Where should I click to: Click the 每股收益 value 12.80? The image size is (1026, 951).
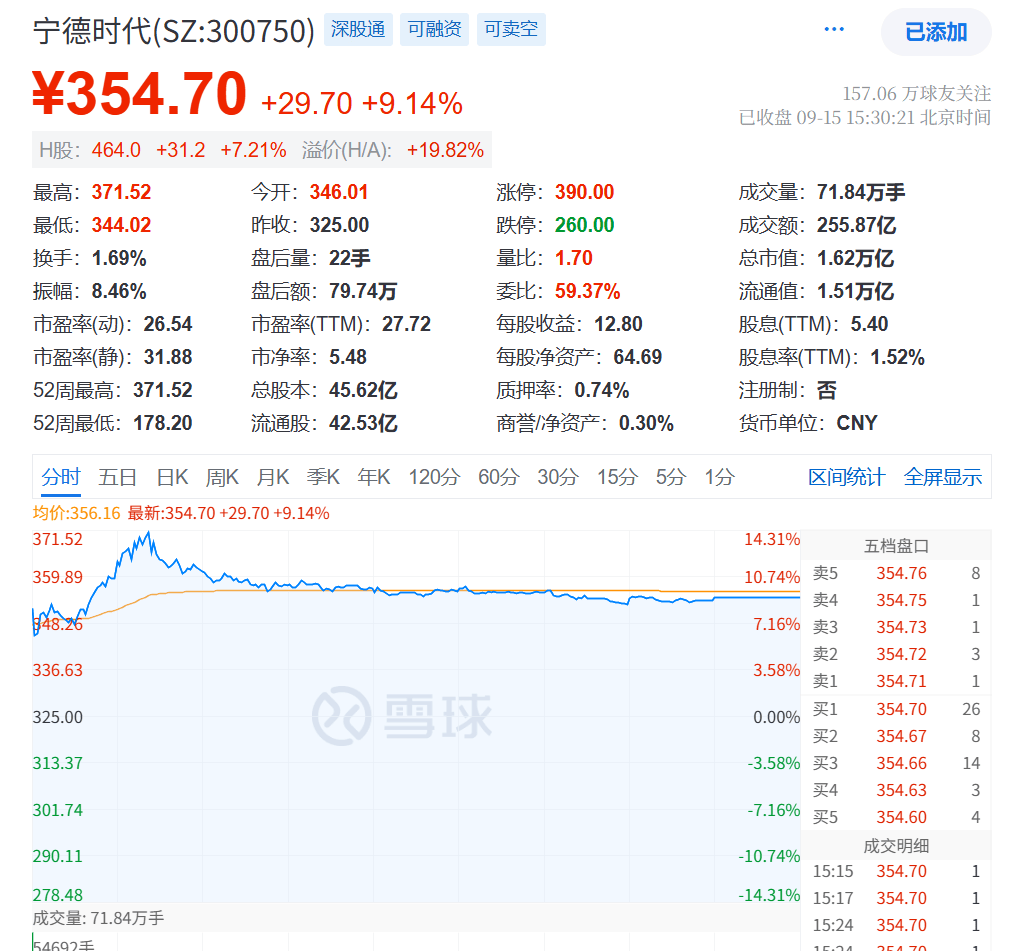pyautogui.click(x=618, y=324)
